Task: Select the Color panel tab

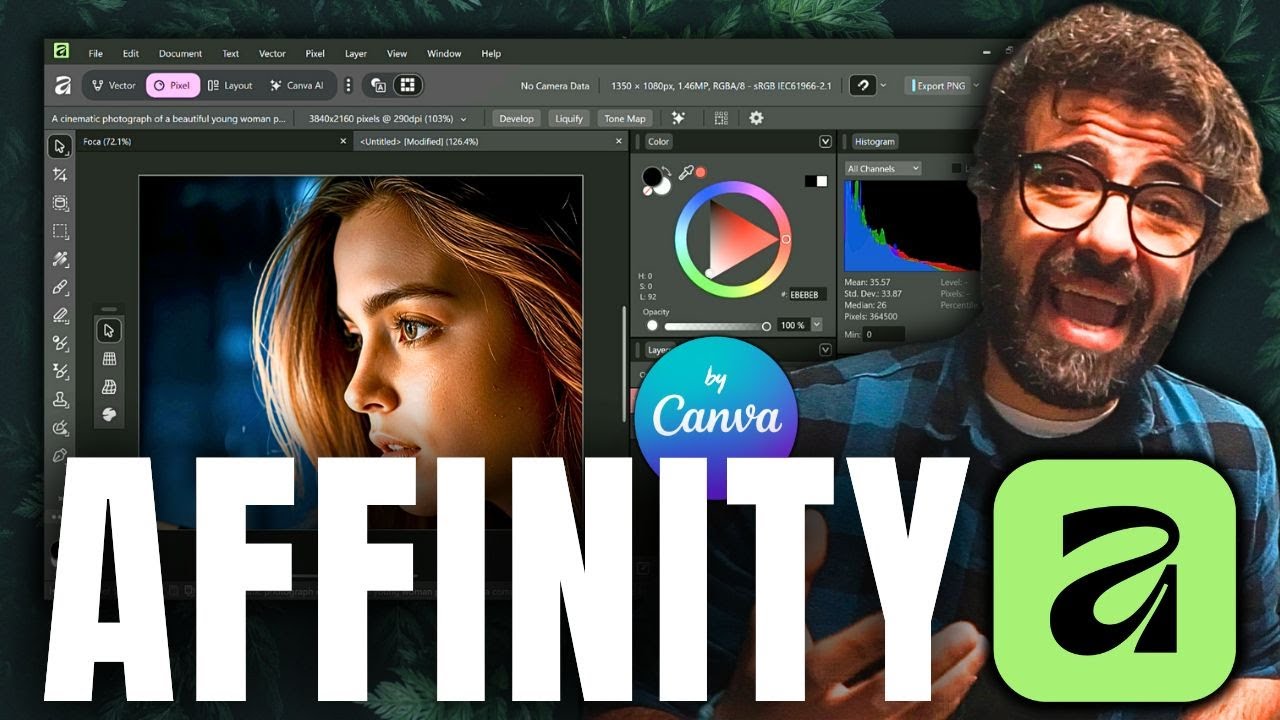Action: (659, 142)
